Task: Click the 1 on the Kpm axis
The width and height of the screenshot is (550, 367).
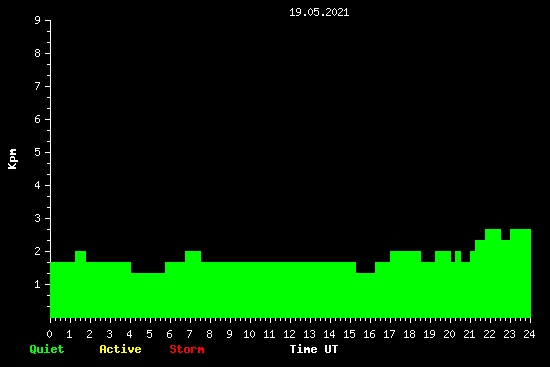Action: click(x=38, y=284)
